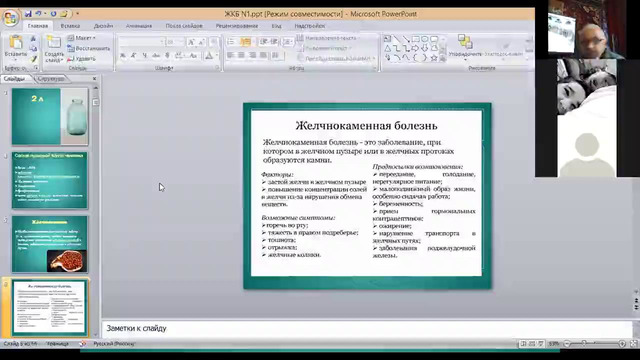Image resolution: width=640 pixels, height=360 pixels.
Task: Open the Change Case Aa dropdown
Action: (193, 56)
